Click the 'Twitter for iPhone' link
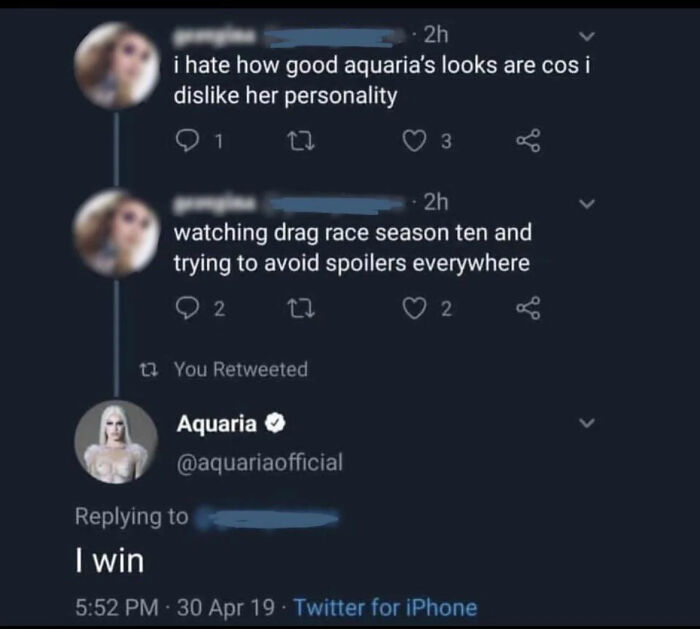This screenshot has width=700, height=629. tap(385, 608)
